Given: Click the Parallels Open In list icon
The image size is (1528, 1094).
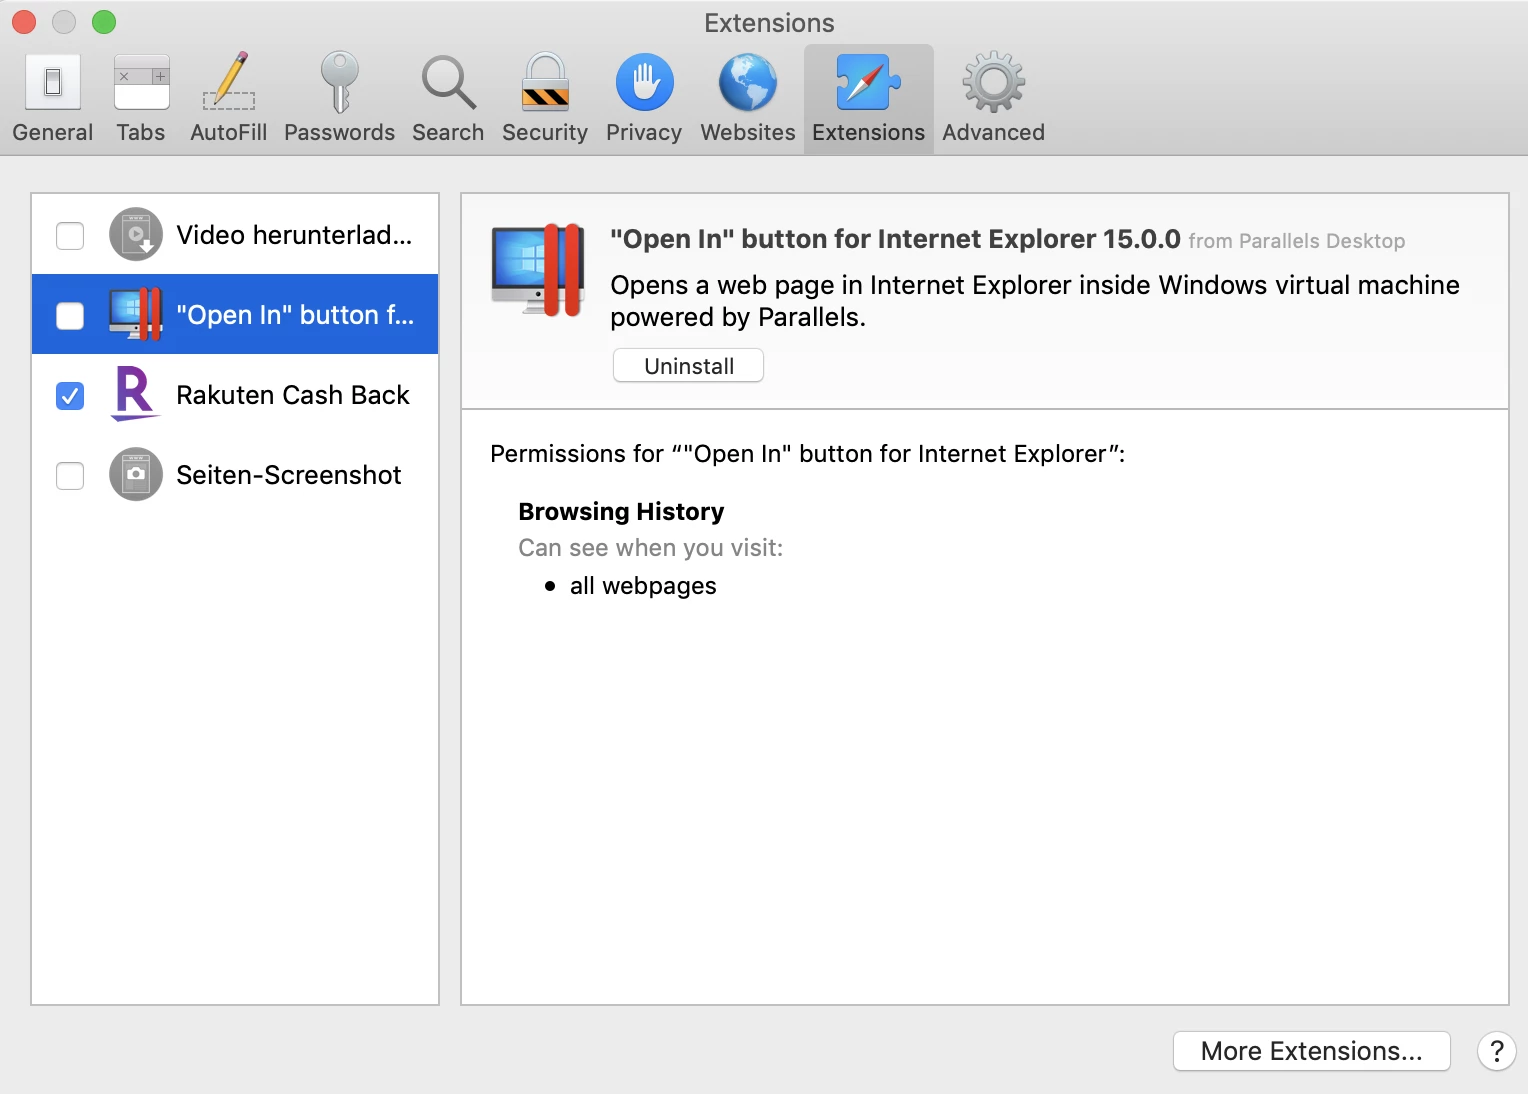Looking at the screenshot, I should pyautogui.click(x=136, y=314).
